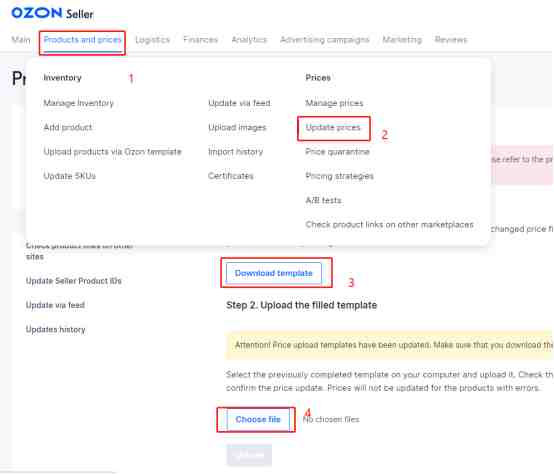
Task: Click the Choose file button
Action: tap(258, 419)
